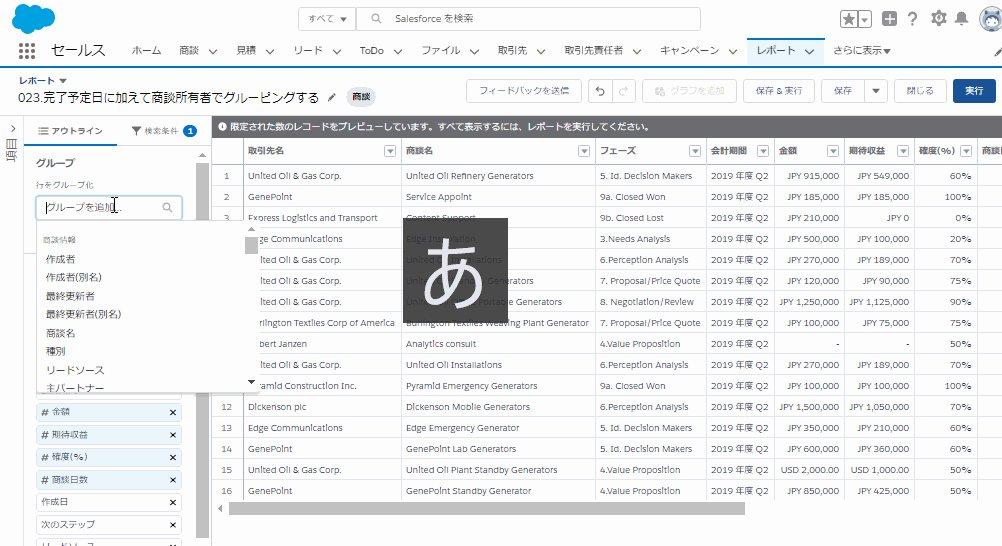Click the blue 実行 button

974,91
